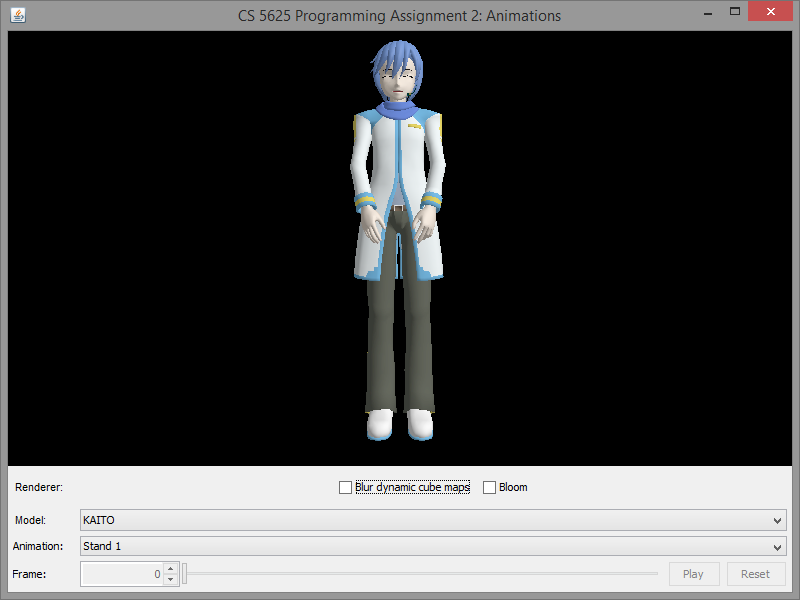
Task: Click the Model dropdown arrow
Action: pyautogui.click(x=778, y=521)
